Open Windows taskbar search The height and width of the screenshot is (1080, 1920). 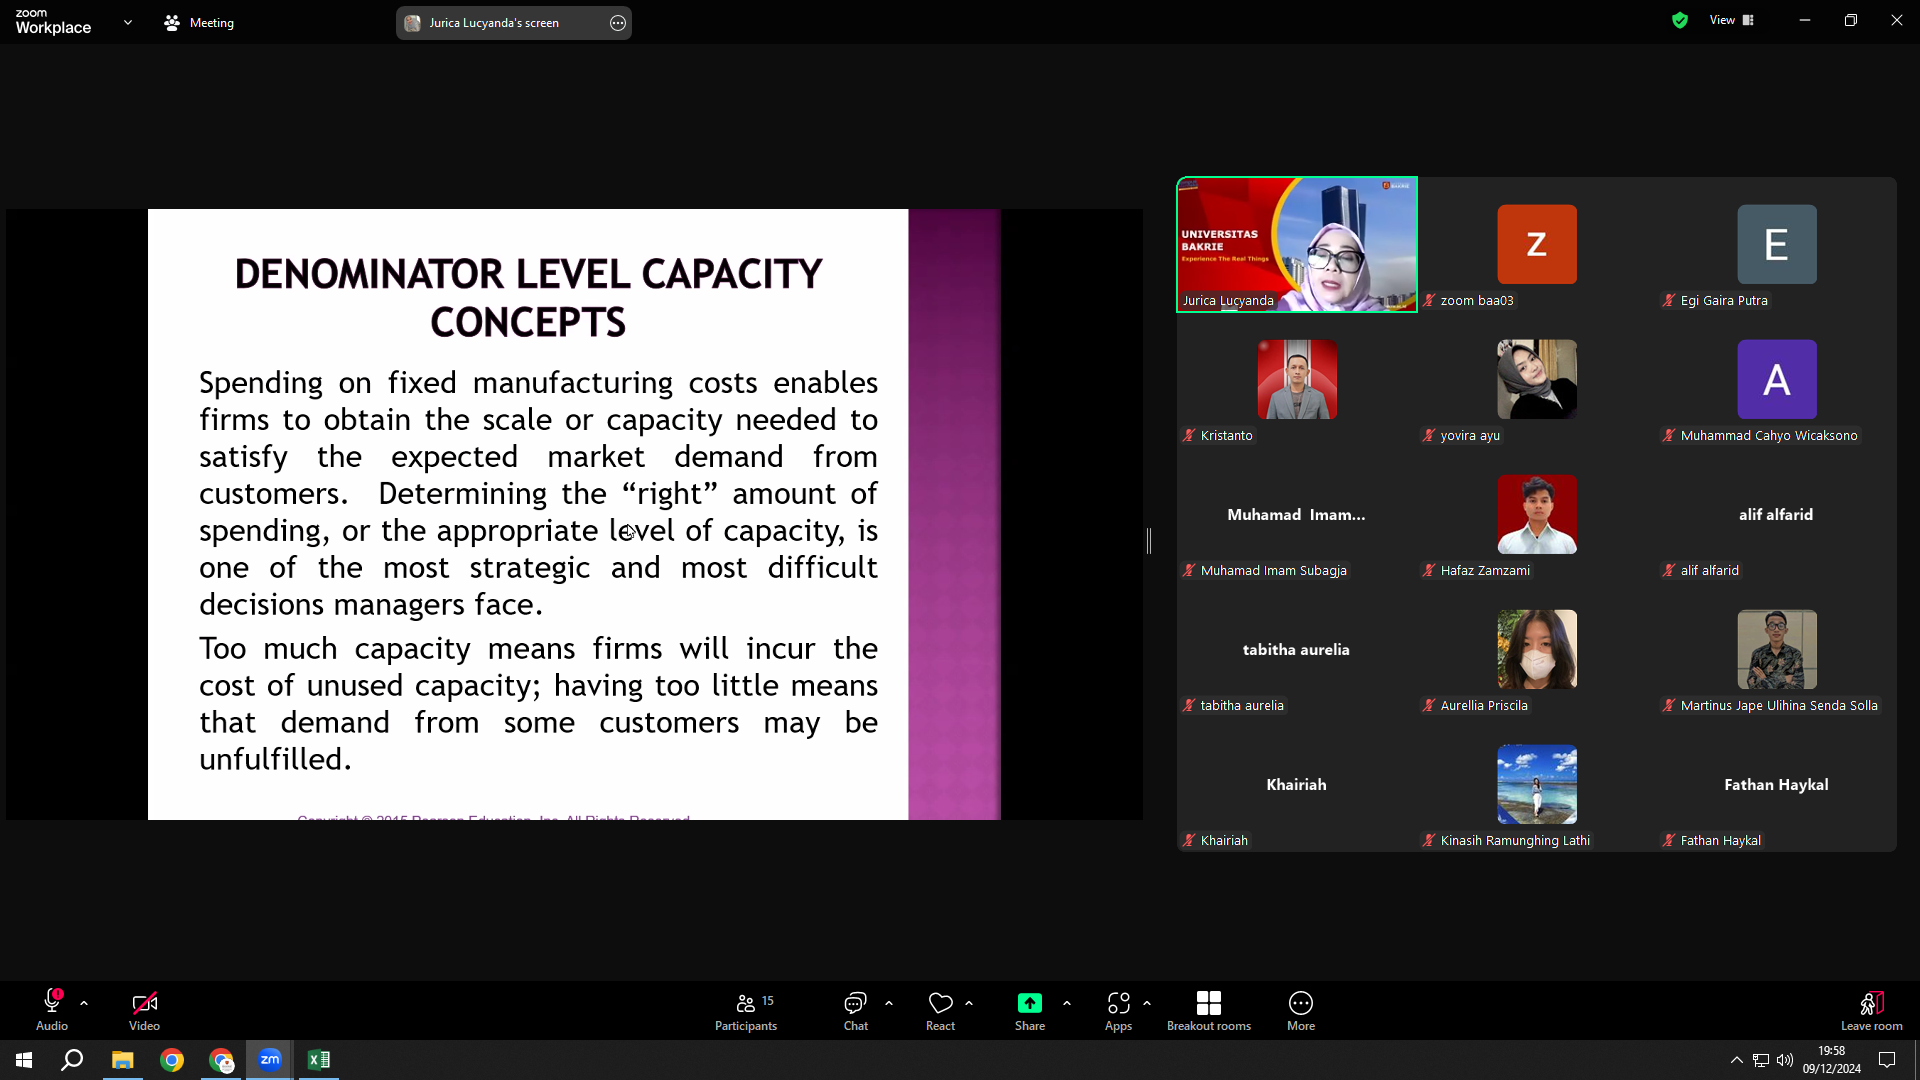[72, 1060]
